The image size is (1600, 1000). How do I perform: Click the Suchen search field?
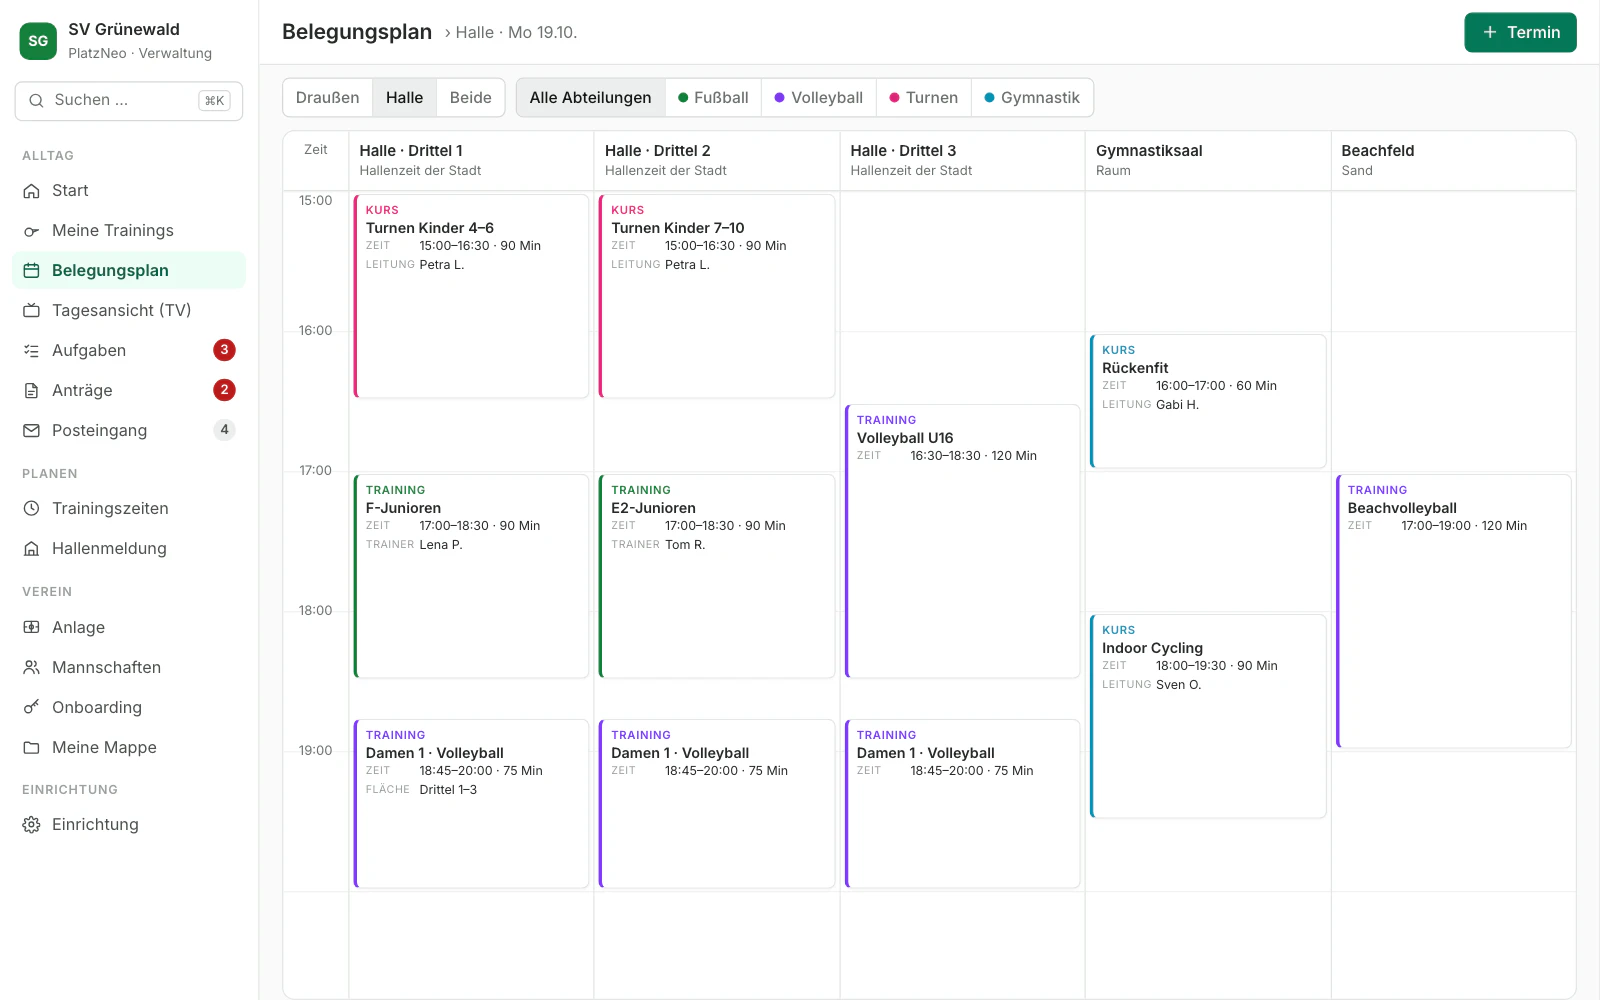(129, 101)
